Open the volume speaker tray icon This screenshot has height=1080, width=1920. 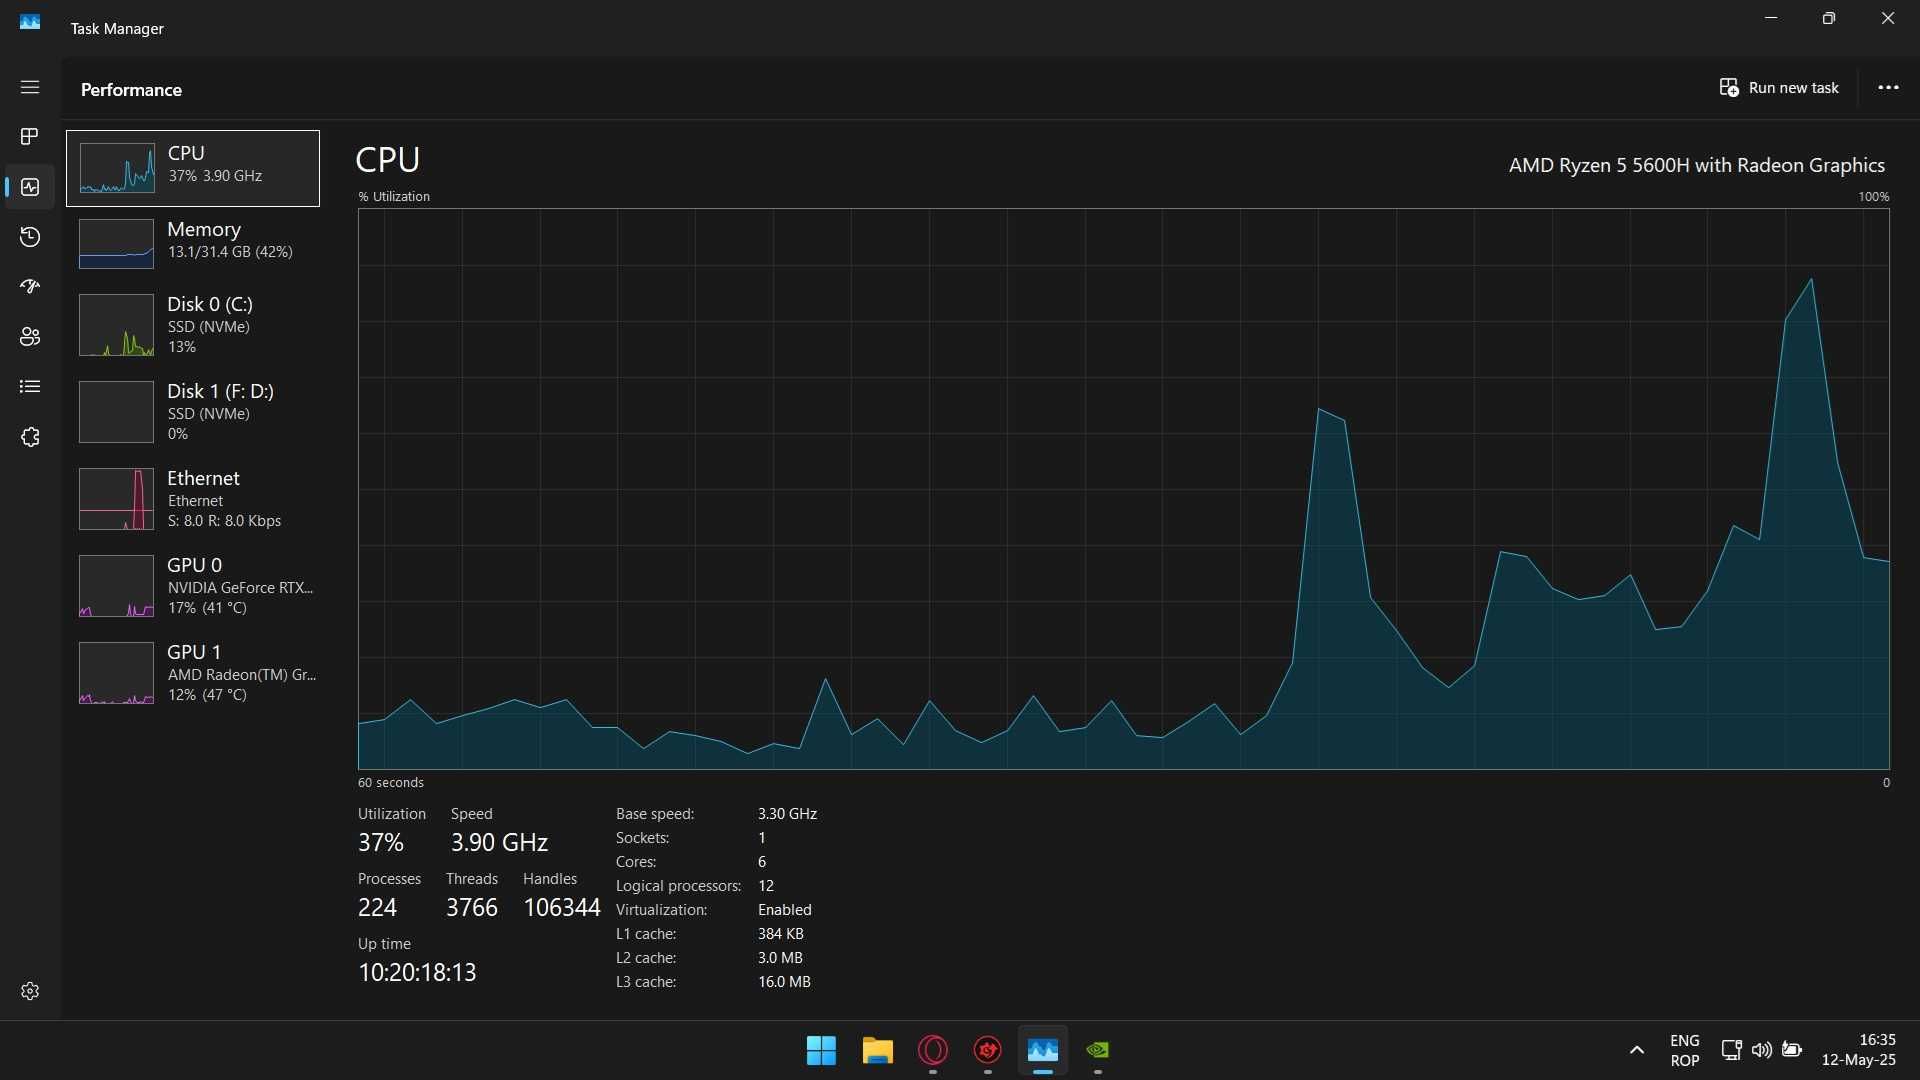(x=1762, y=1050)
